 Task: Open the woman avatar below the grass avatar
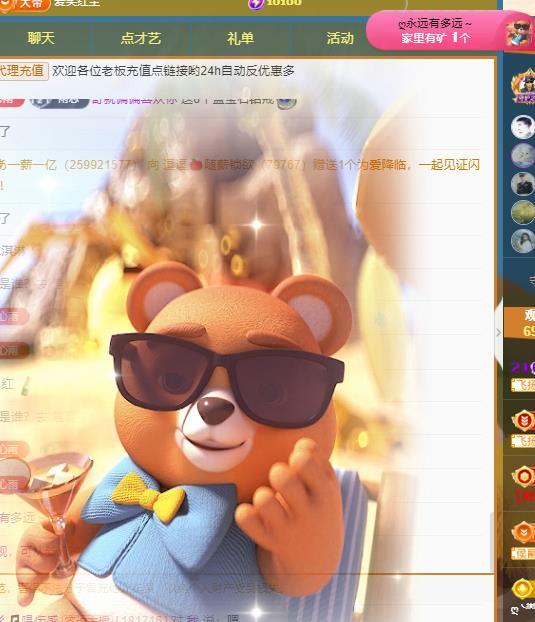(x=523, y=241)
